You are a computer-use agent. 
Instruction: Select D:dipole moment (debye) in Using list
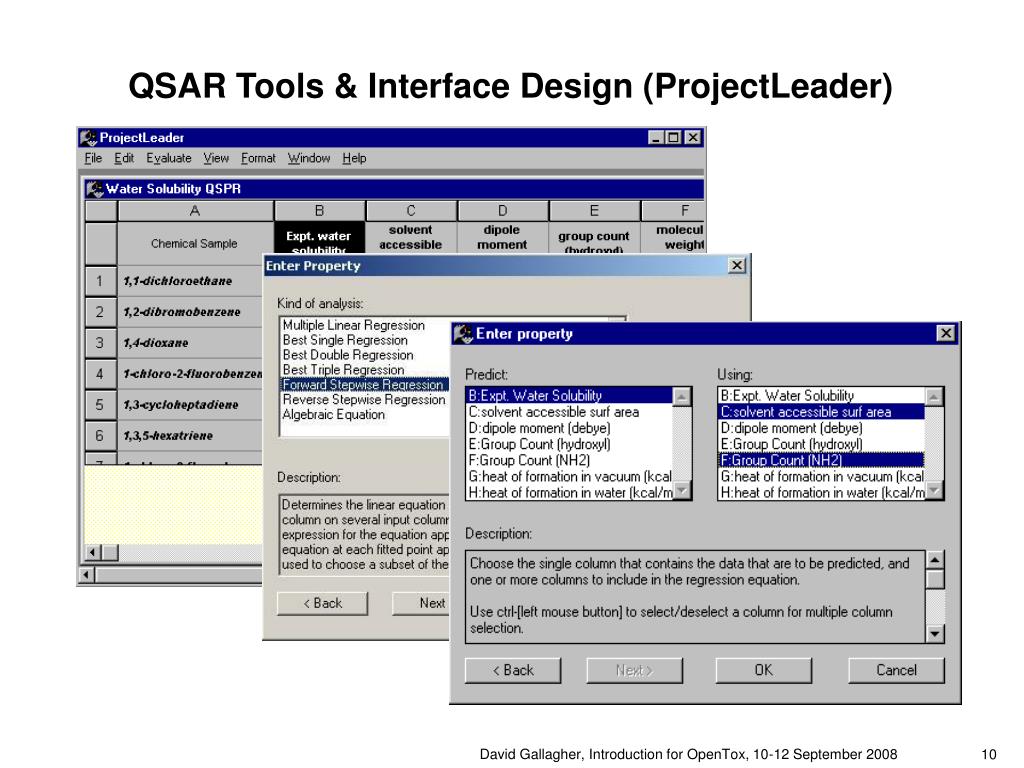point(822,428)
